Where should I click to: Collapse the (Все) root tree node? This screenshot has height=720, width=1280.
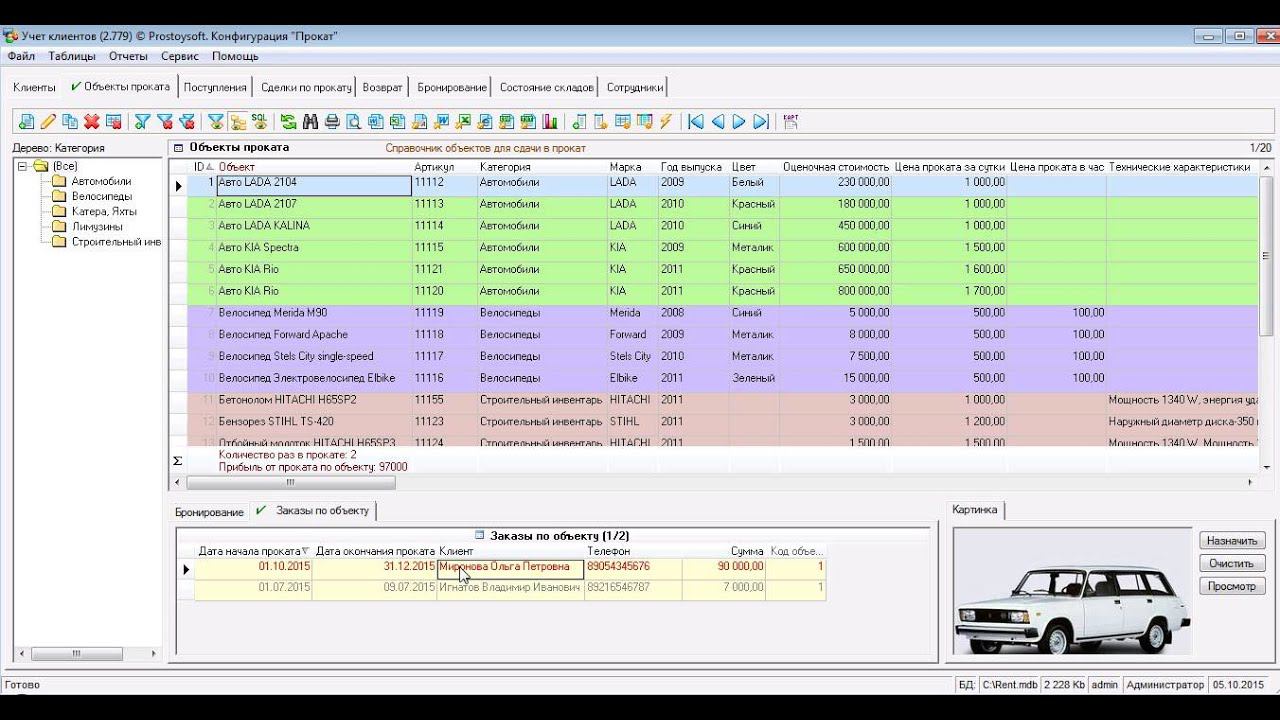pyautogui.click(x=23, y=166)
